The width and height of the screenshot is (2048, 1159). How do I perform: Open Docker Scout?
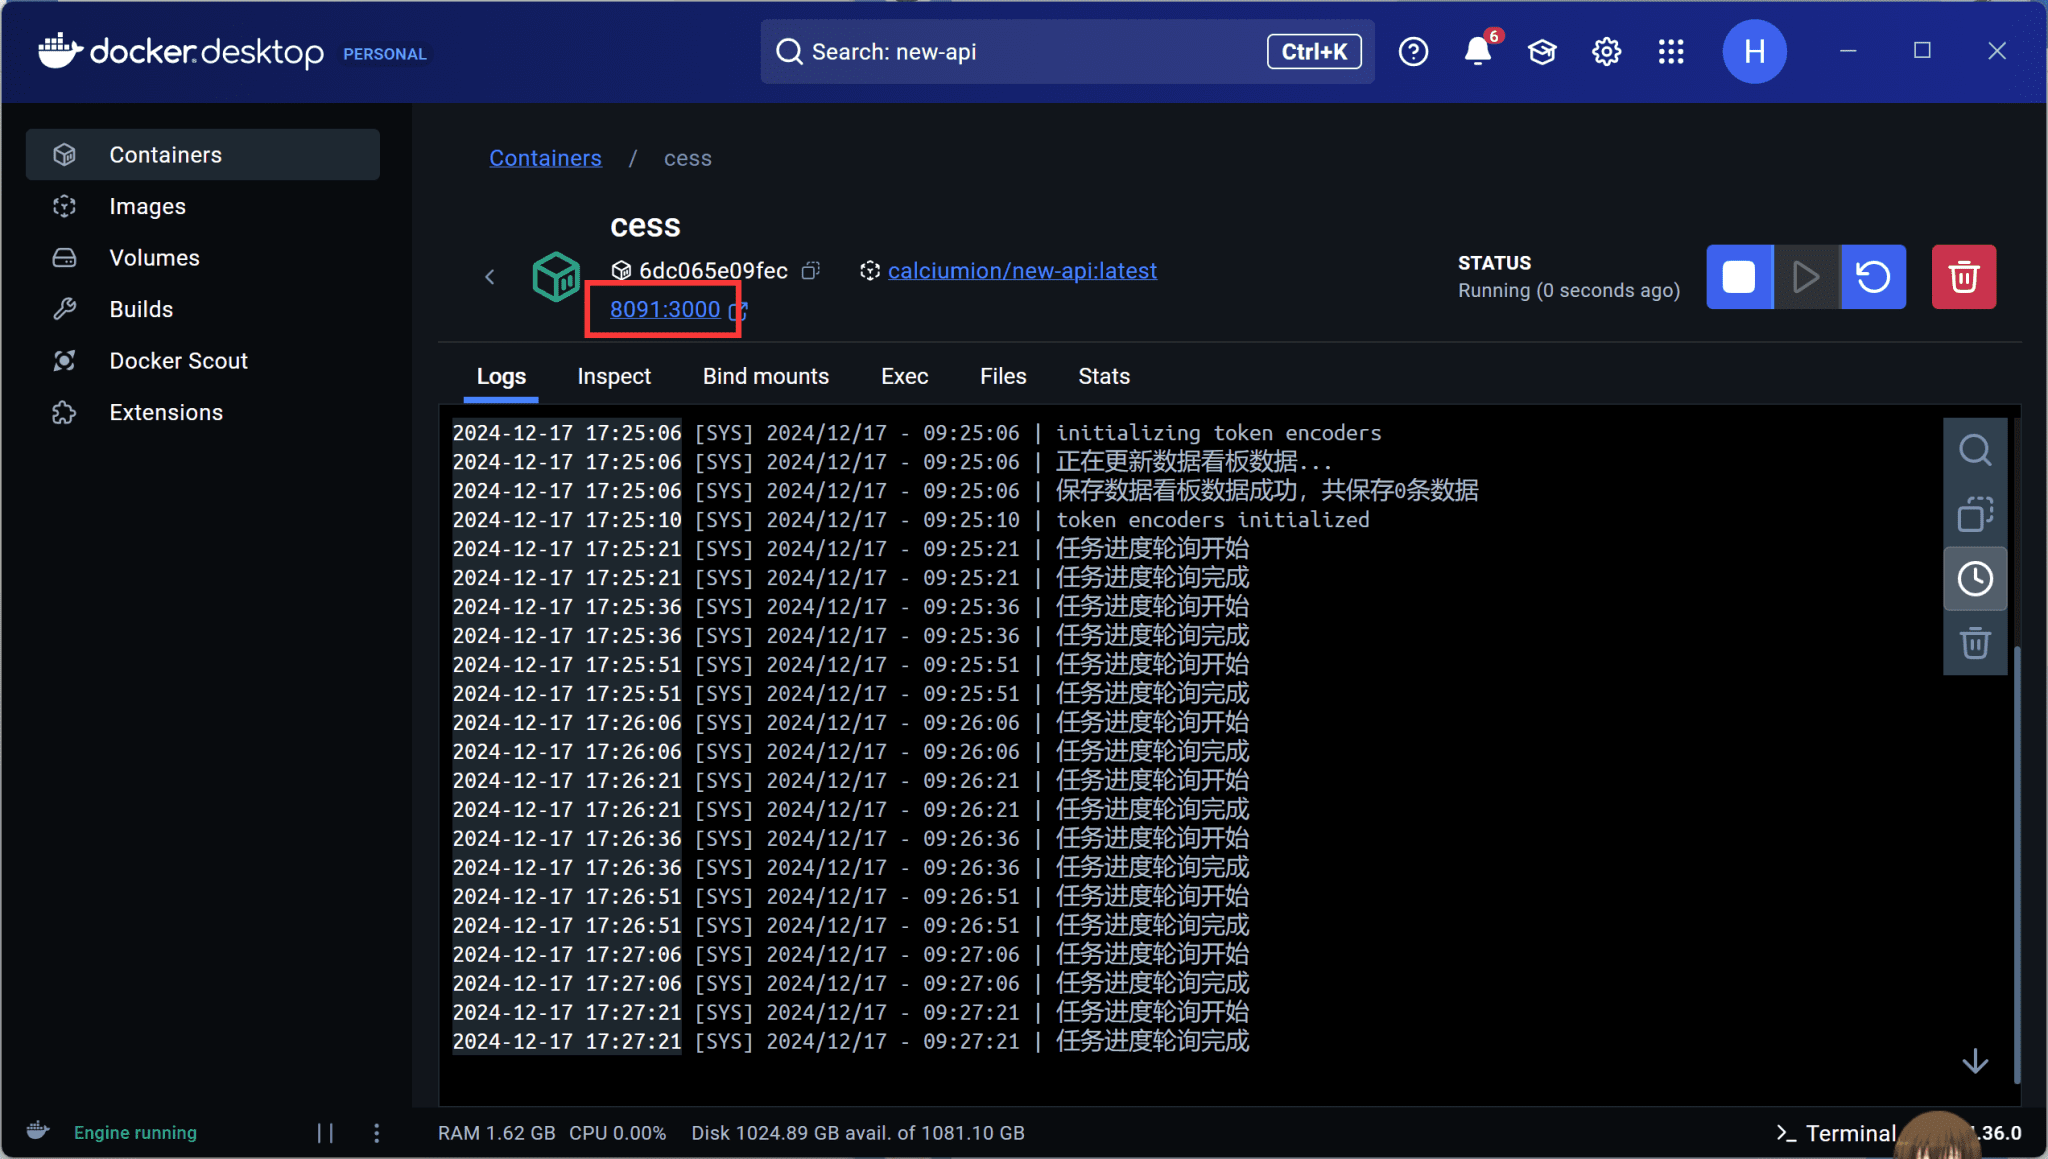(178, 360)
